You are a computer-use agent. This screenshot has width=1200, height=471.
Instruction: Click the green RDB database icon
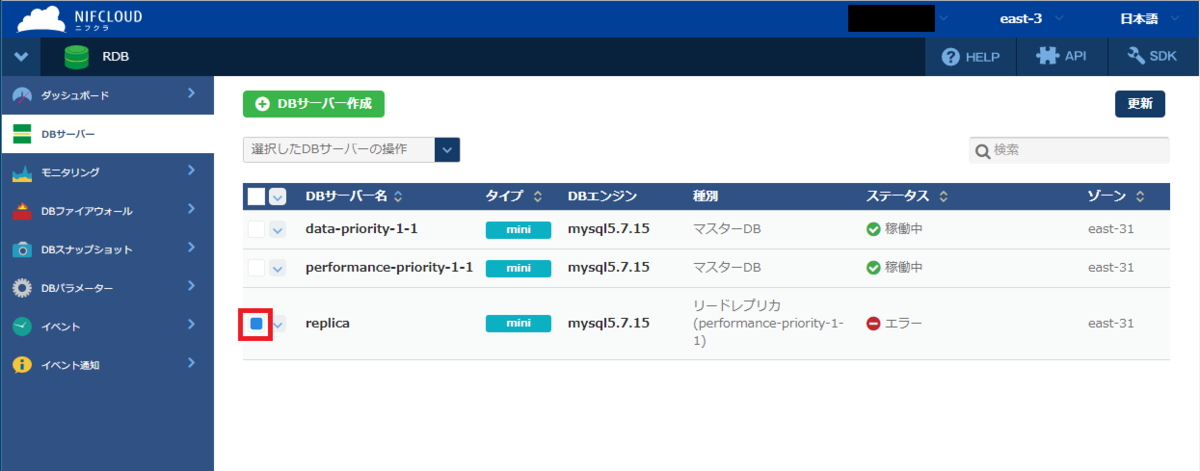pyautogui.click(x=76, y=57)
